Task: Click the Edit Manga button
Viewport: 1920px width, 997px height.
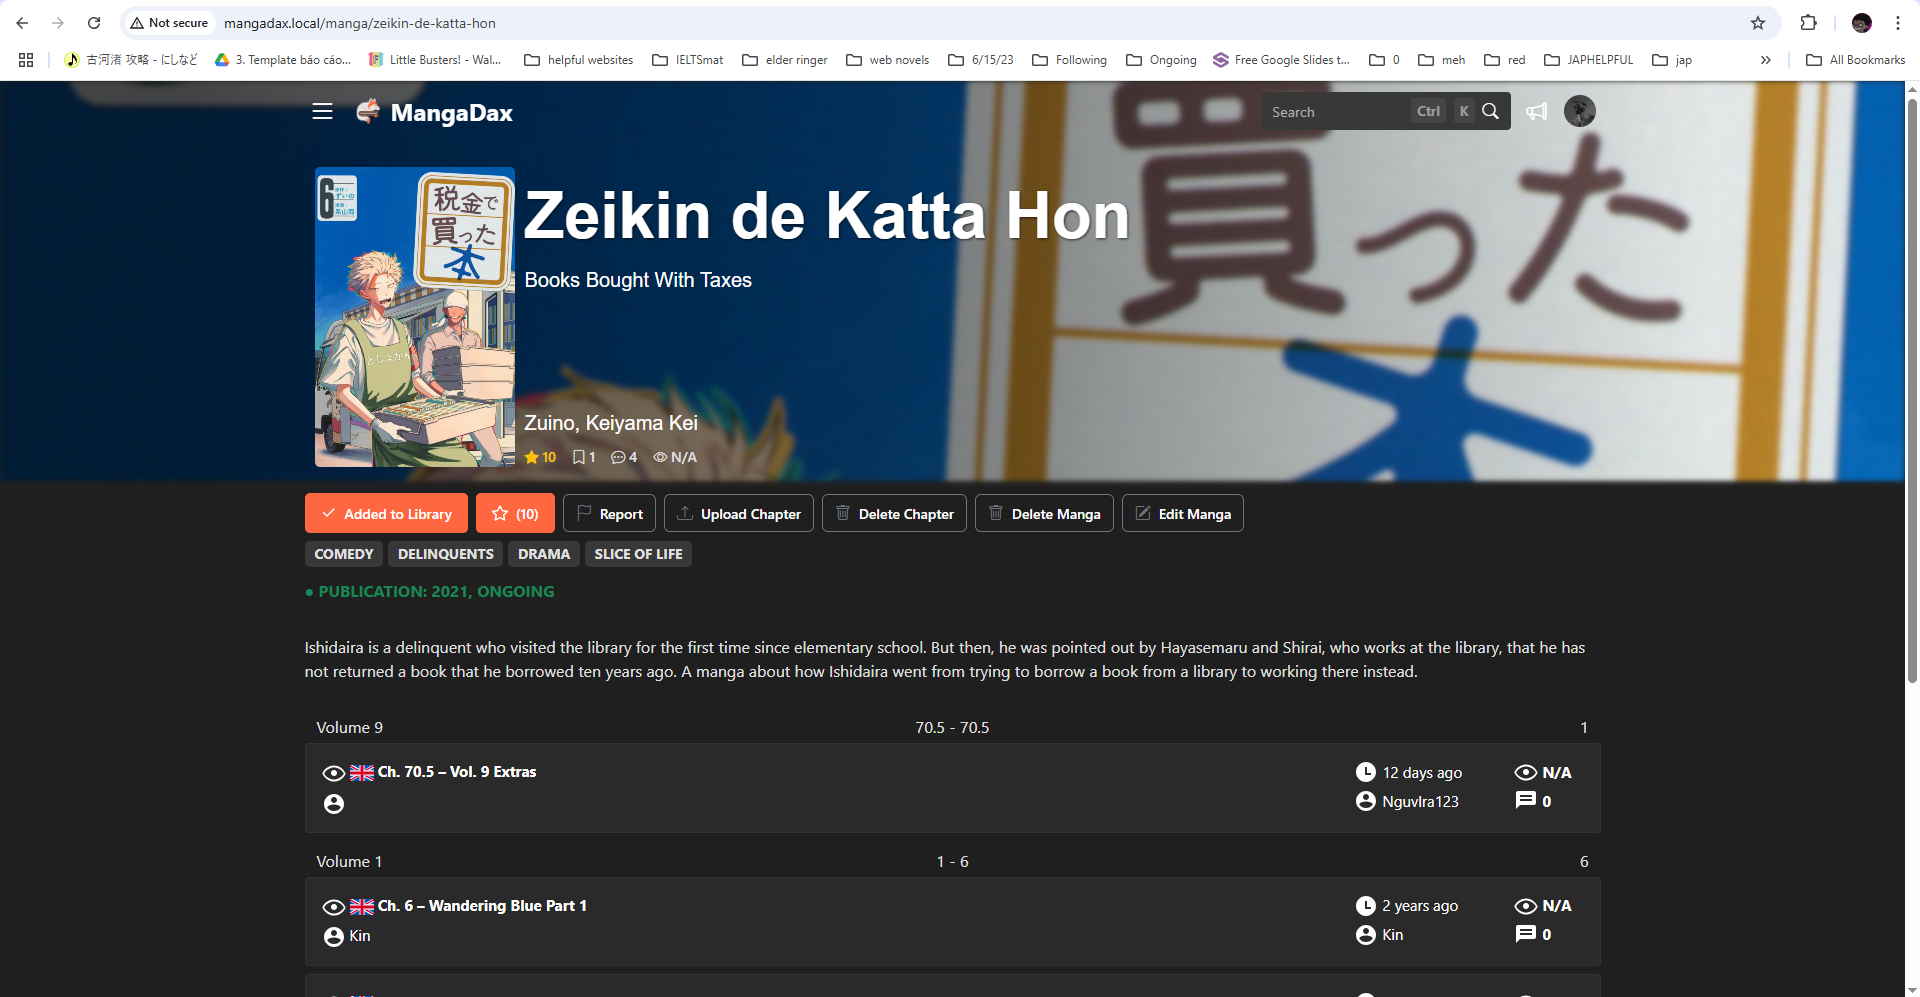Action: click(1183, 514)
